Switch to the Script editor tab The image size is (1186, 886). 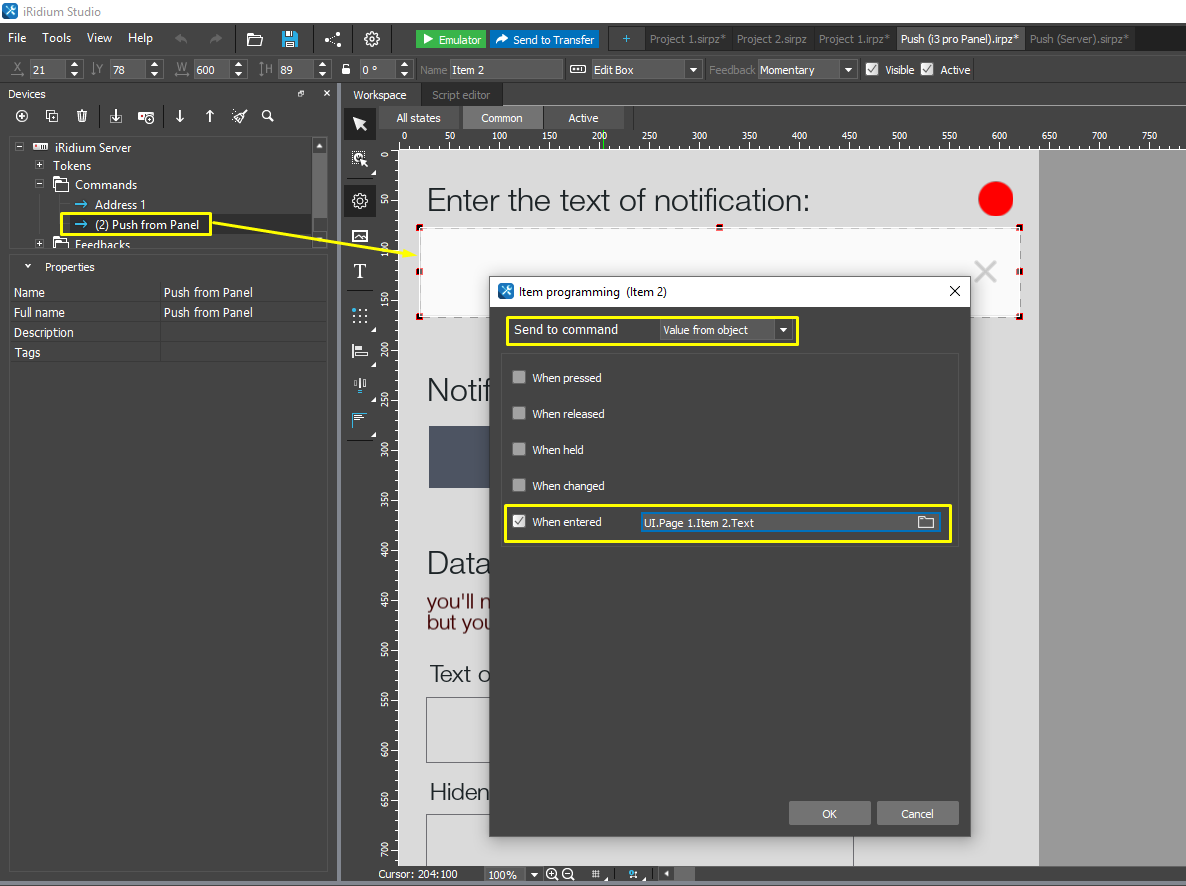460,95
